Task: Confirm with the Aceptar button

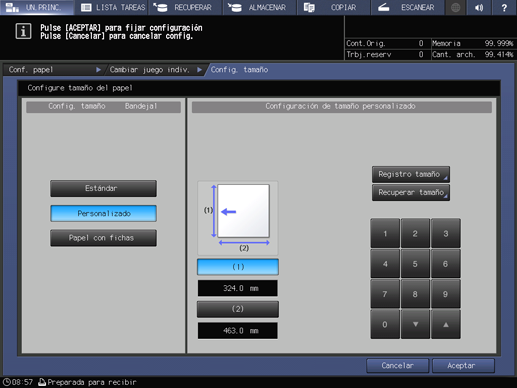Action: [x=463, y=366]
